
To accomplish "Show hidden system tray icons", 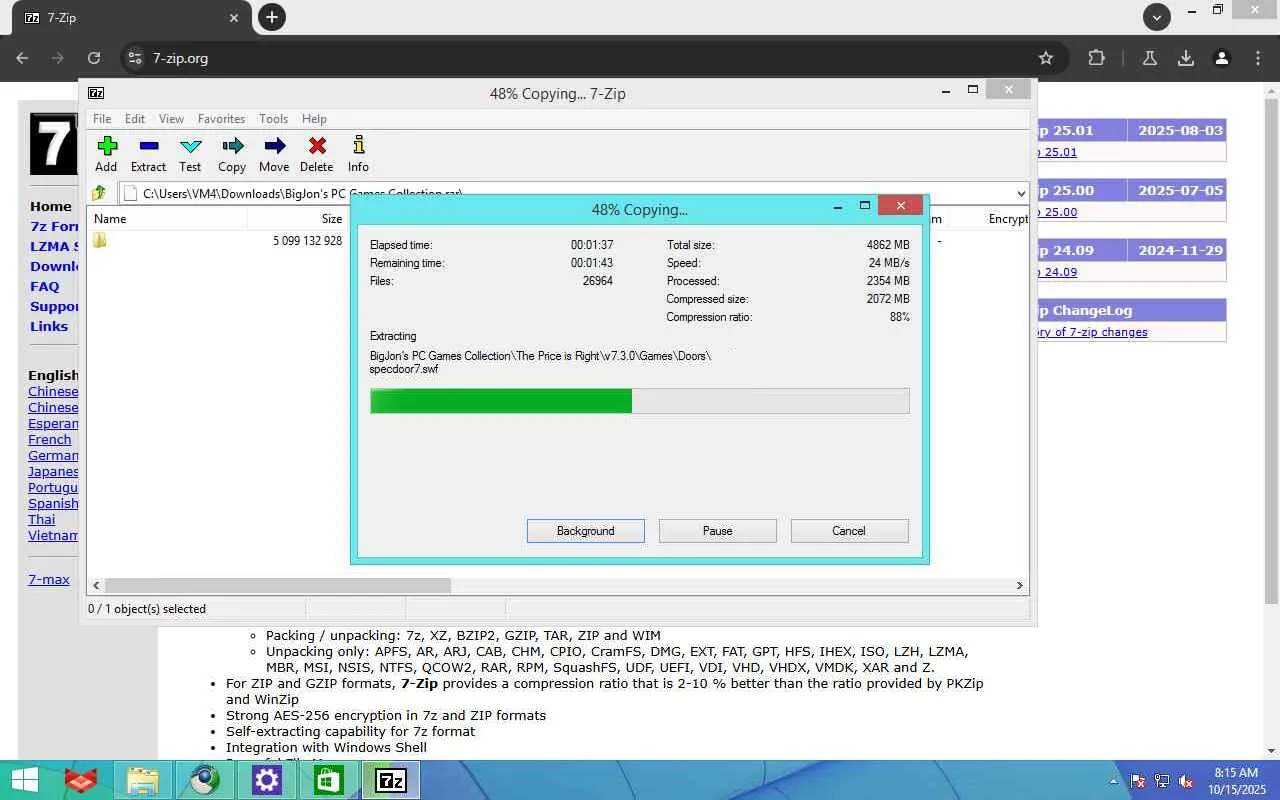I will 1113,781.
